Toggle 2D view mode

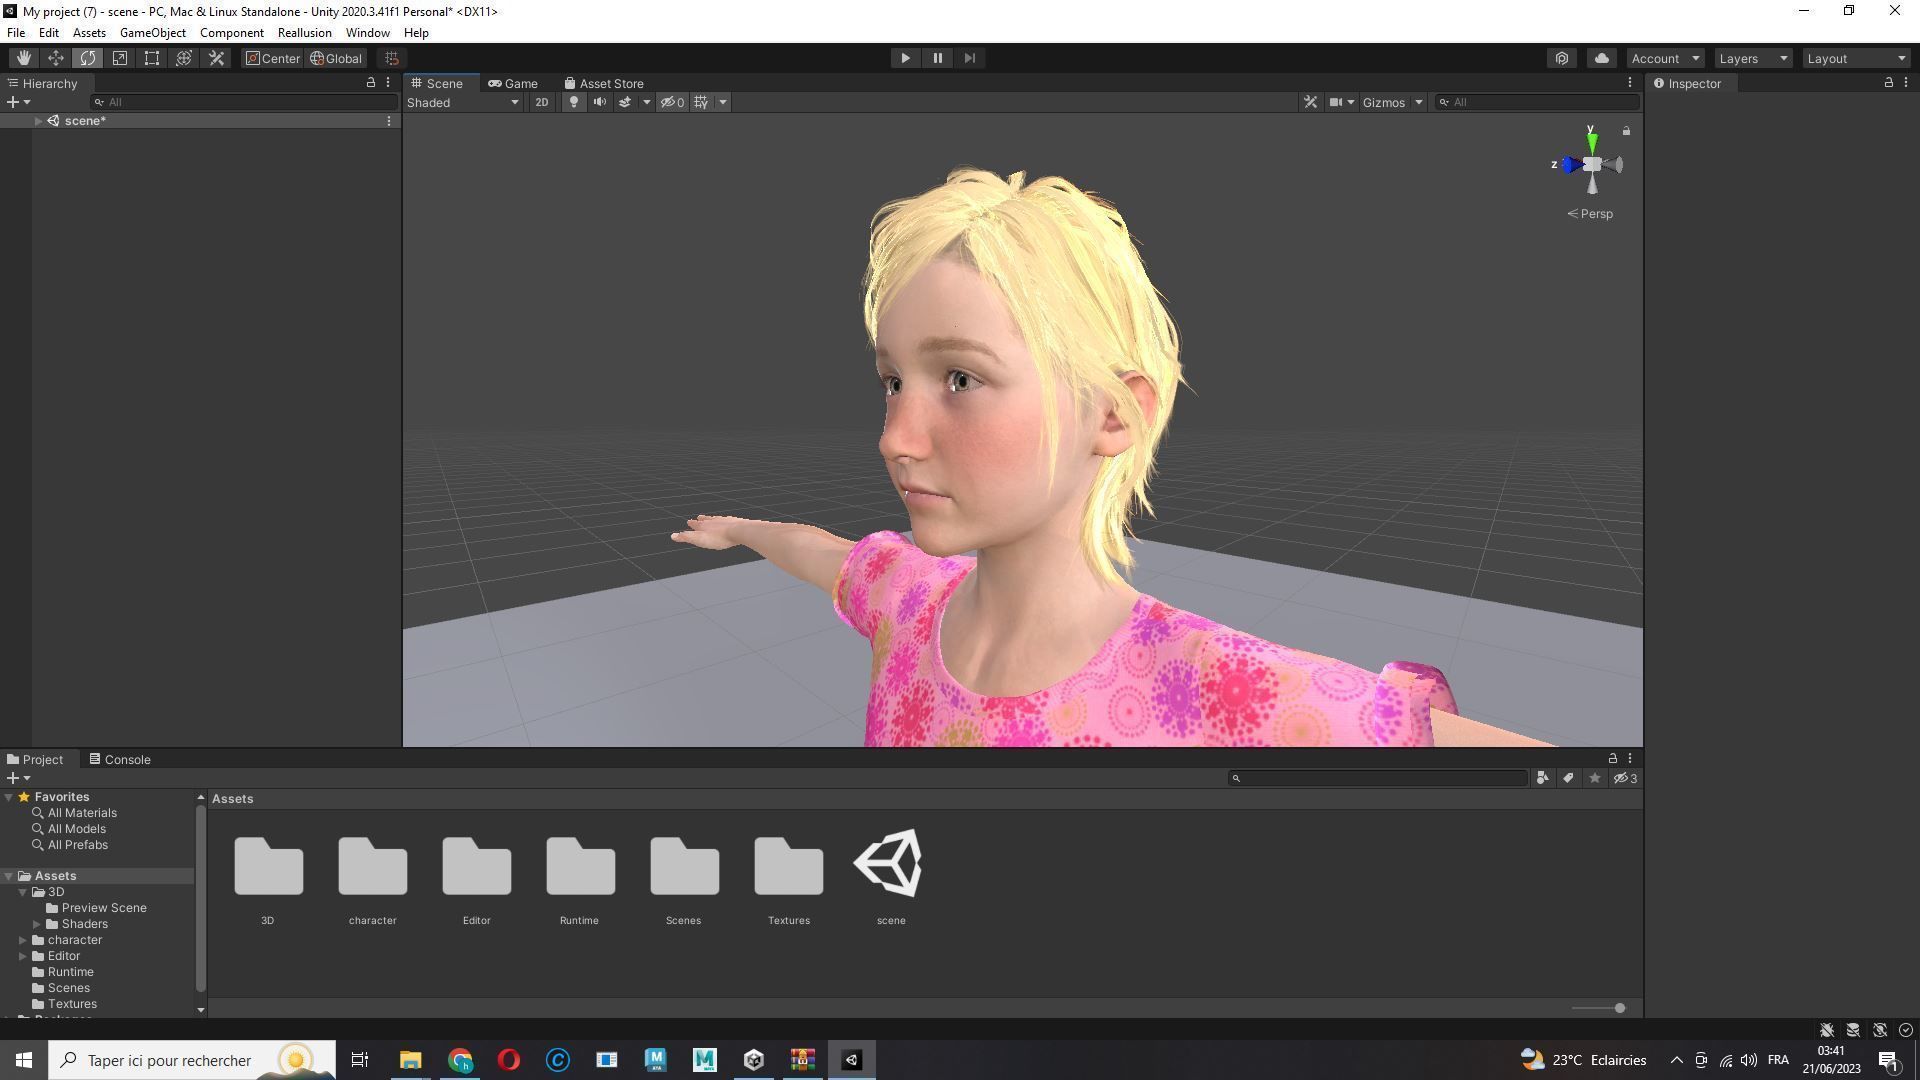(x=541, y=102)
